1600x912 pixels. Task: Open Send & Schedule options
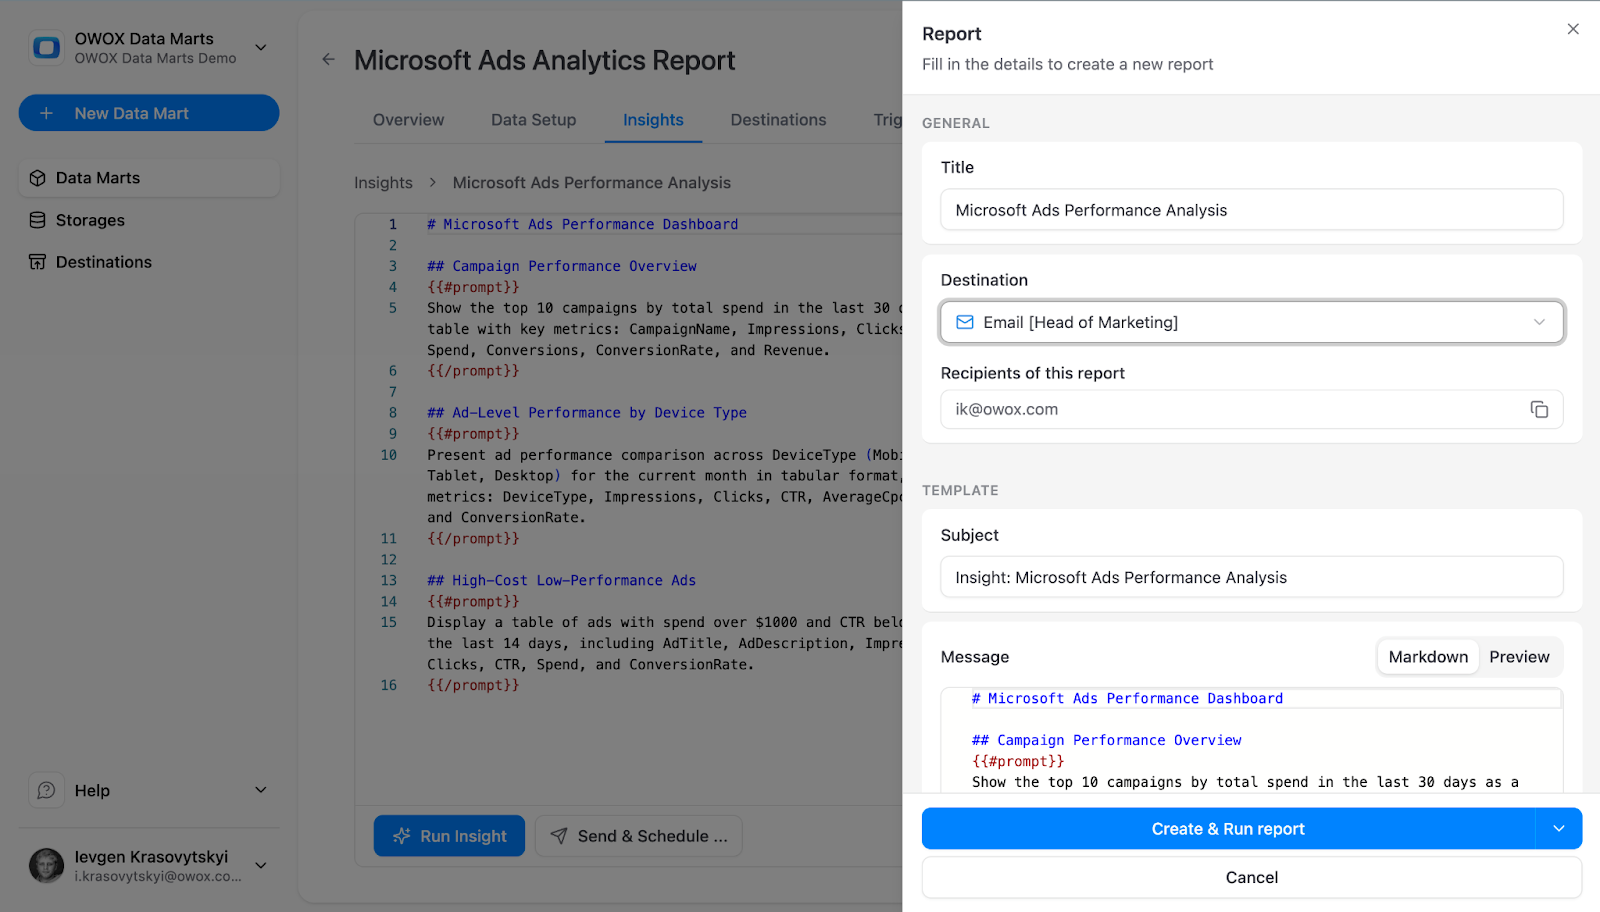pos(638,835)
